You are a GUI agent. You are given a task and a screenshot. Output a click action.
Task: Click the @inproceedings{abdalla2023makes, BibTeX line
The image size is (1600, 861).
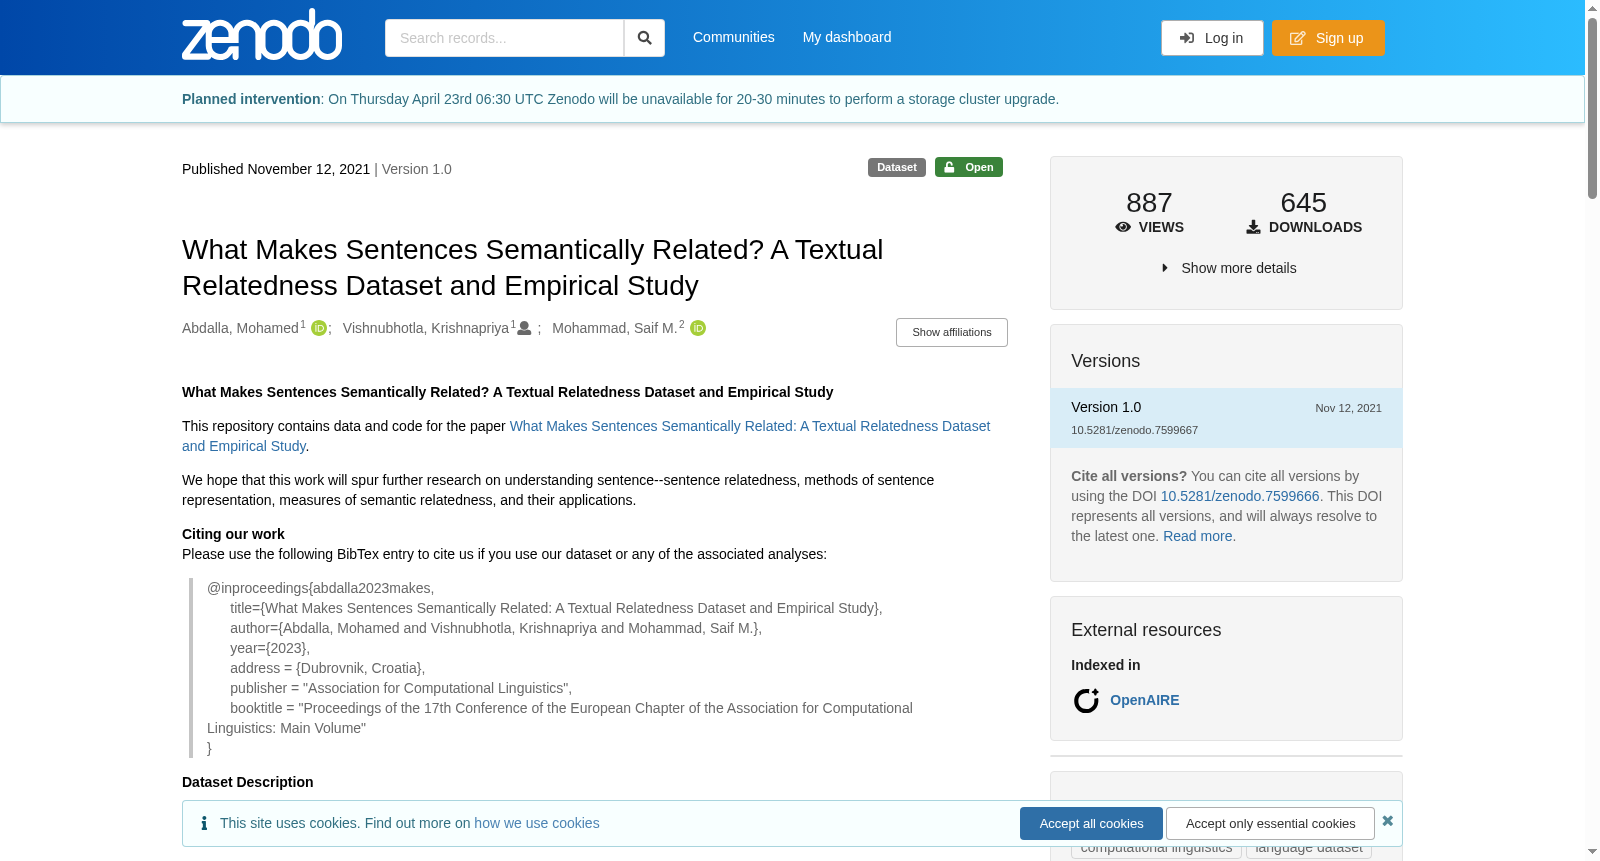(321, 588)
